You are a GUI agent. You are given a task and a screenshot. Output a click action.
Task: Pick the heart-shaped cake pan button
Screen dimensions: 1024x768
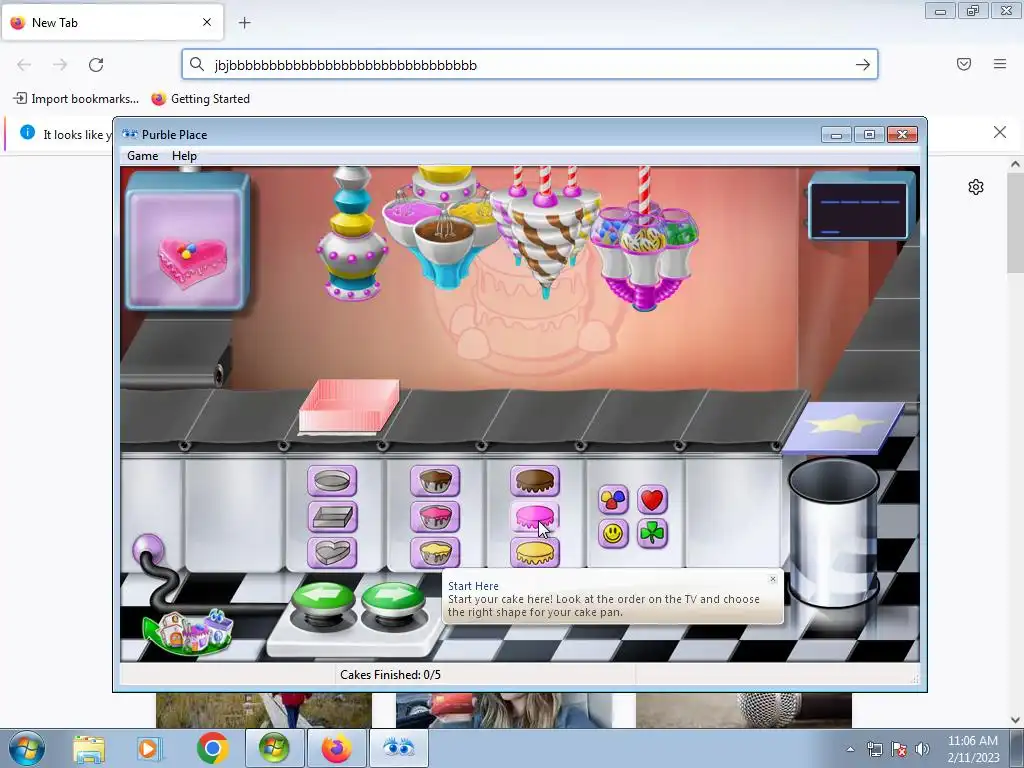click(x=332, y=553)
